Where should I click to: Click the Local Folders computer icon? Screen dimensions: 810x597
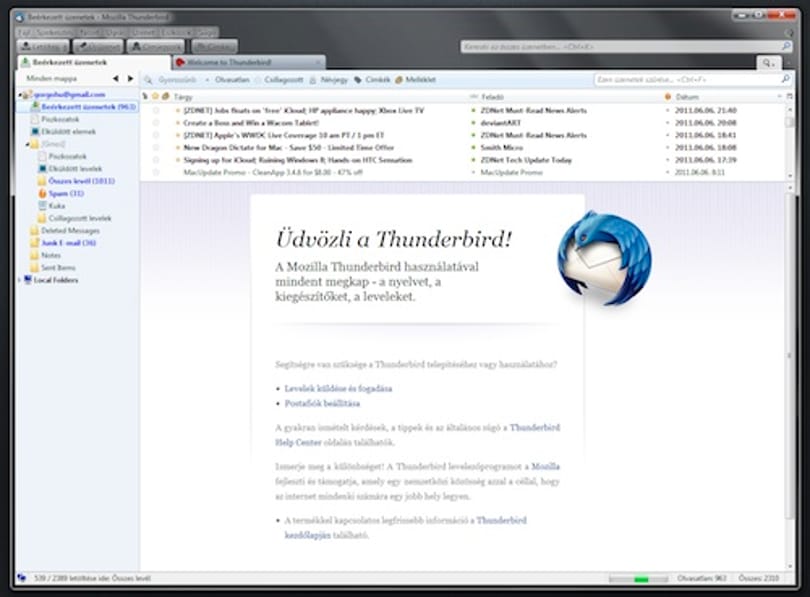coord(28,280)
